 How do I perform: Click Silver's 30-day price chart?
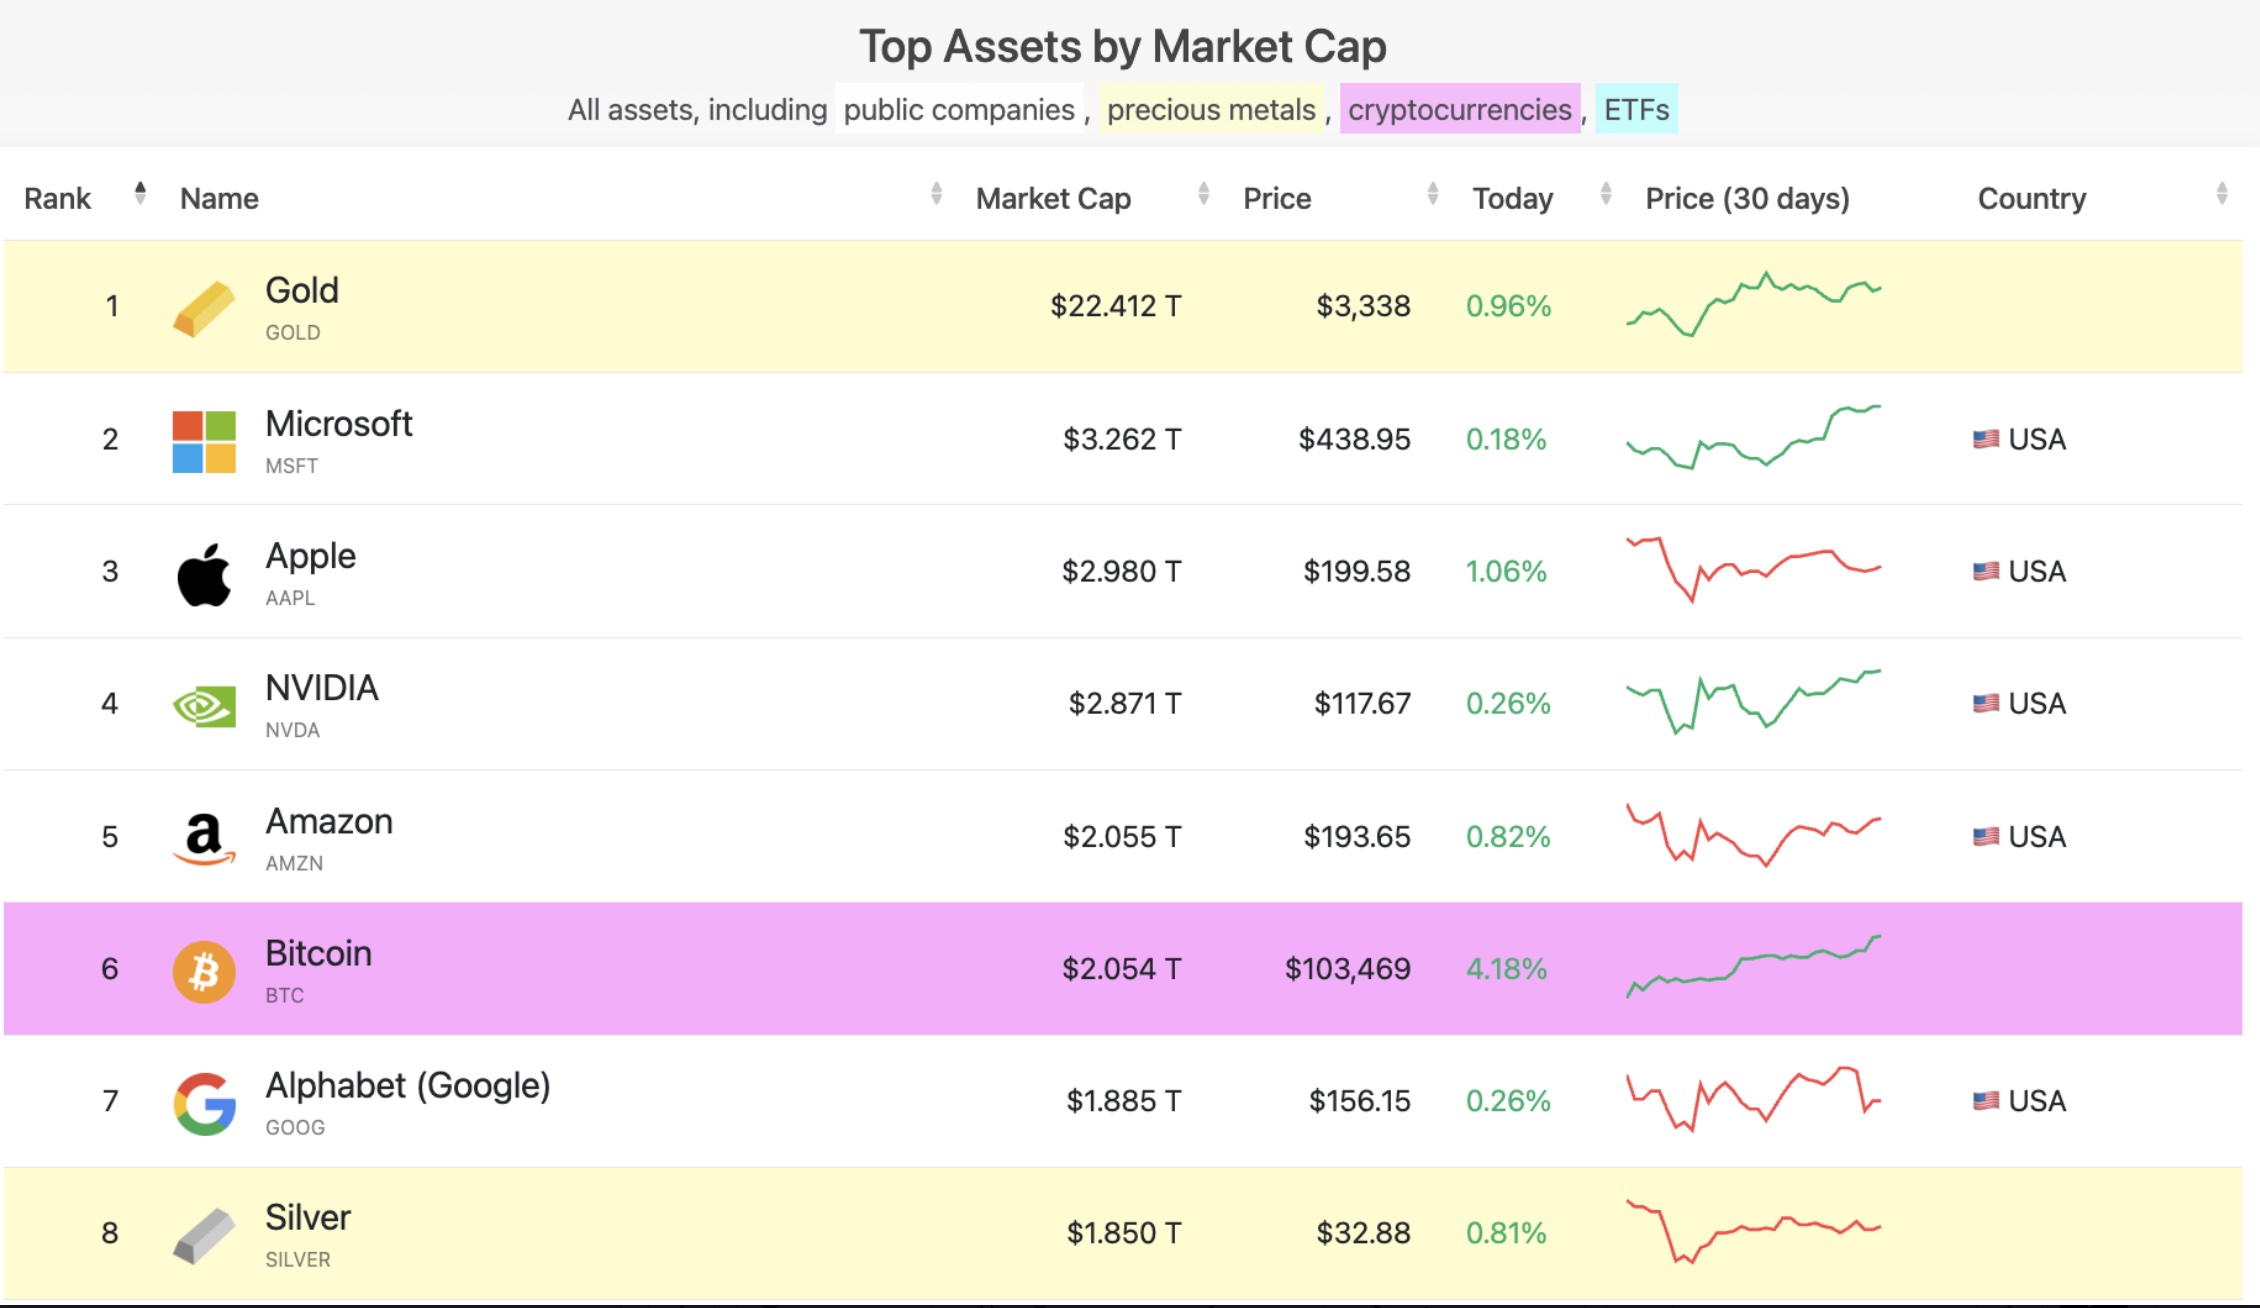[1754, 1231]
